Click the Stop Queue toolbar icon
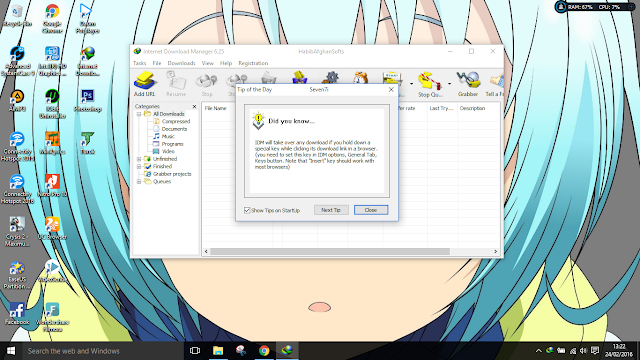 point(430,84)
